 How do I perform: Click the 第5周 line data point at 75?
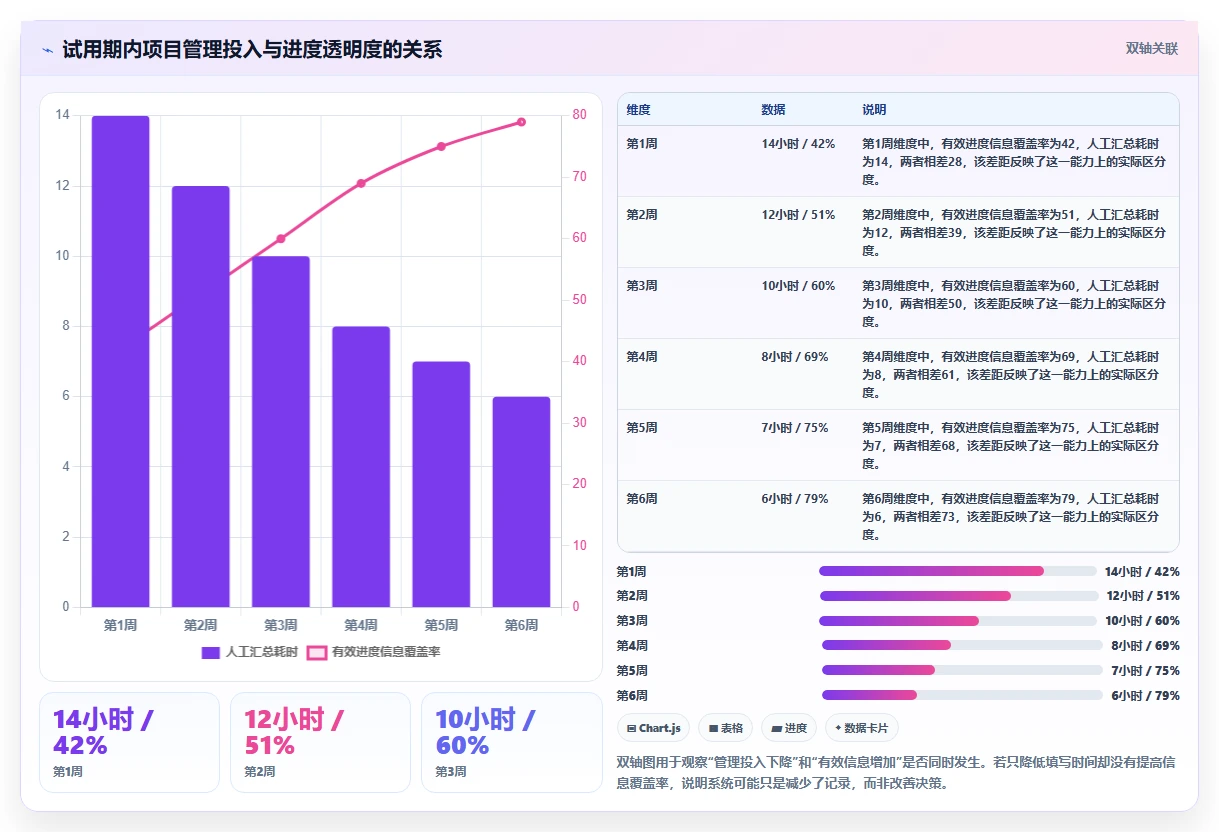coord(441,146)
